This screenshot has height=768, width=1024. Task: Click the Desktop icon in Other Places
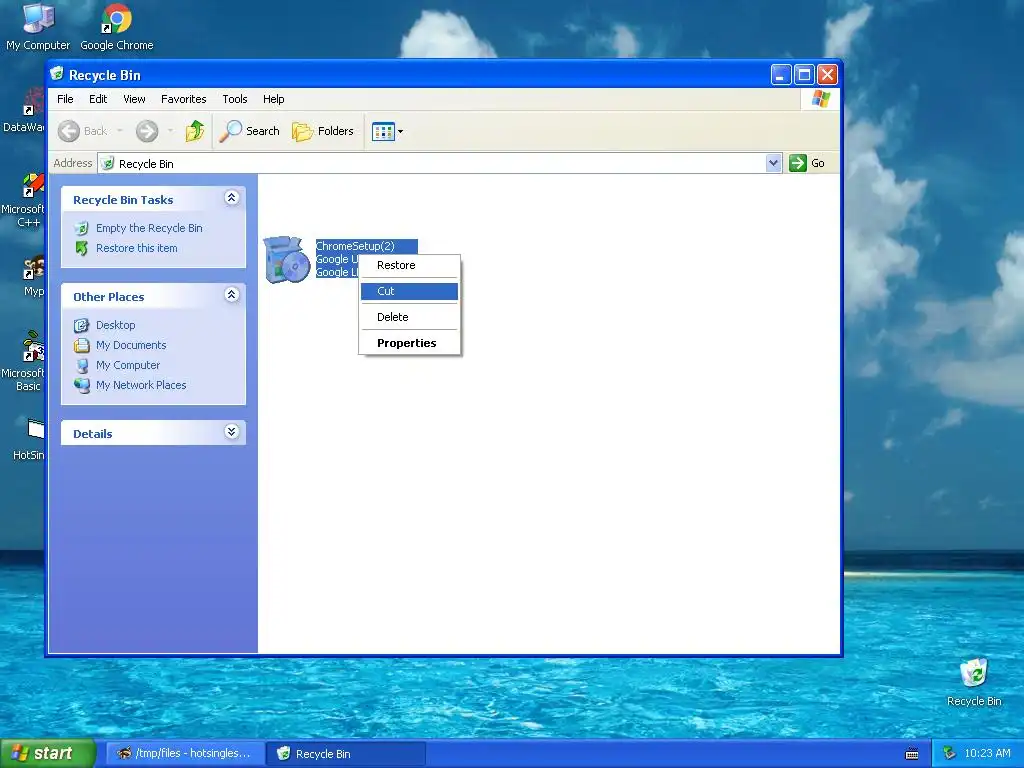[x=82, y=325]
